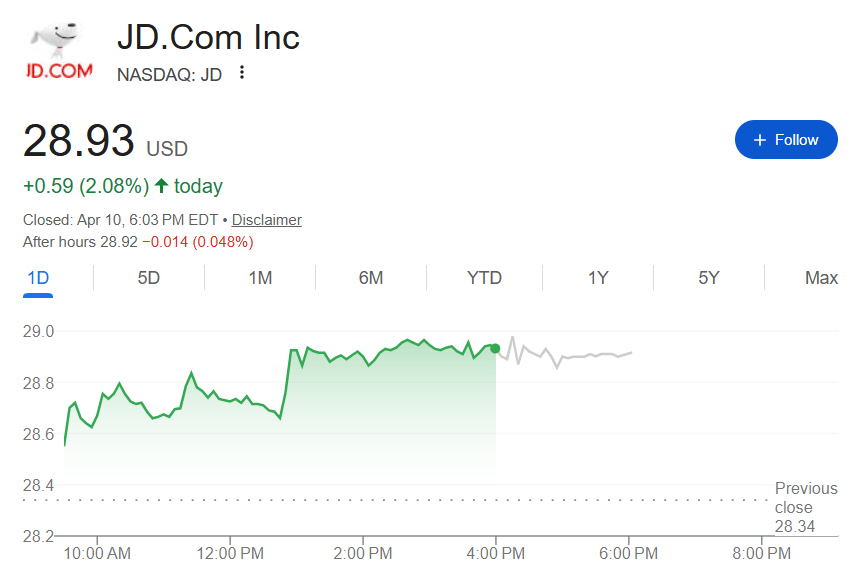Image resolution: width=860 pixels, height=581 pixels.
Task: Click the JD.COM logo image
Action: click(59, 52)
